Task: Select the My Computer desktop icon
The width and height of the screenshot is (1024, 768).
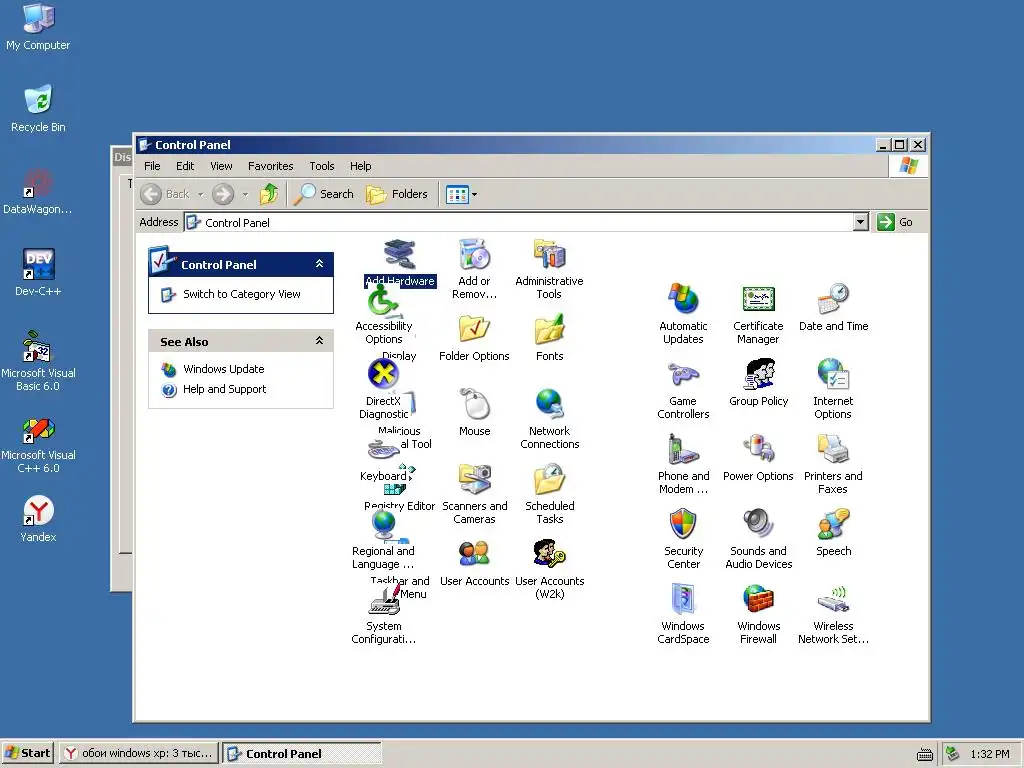Action: (x=38, y=26)
